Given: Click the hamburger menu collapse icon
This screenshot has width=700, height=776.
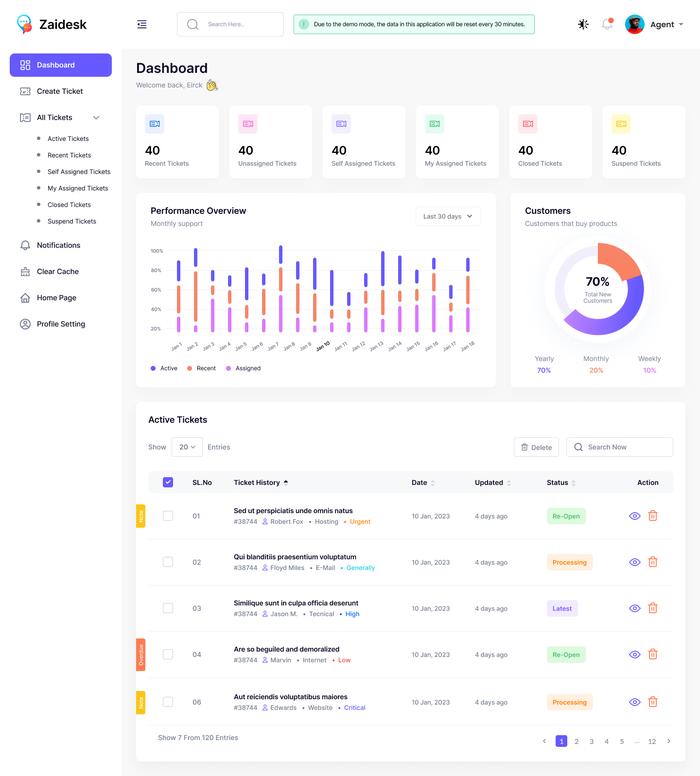Looking at the screenshot, I should pyautogui.click(x=142, y=24).
